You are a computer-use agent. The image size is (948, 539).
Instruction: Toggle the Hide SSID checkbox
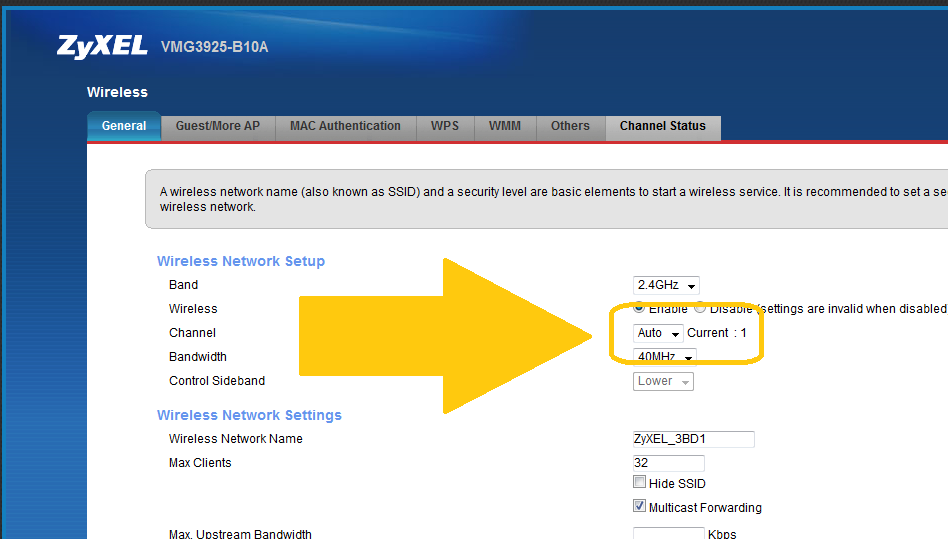pyautogui.click(x=639, y=482)
